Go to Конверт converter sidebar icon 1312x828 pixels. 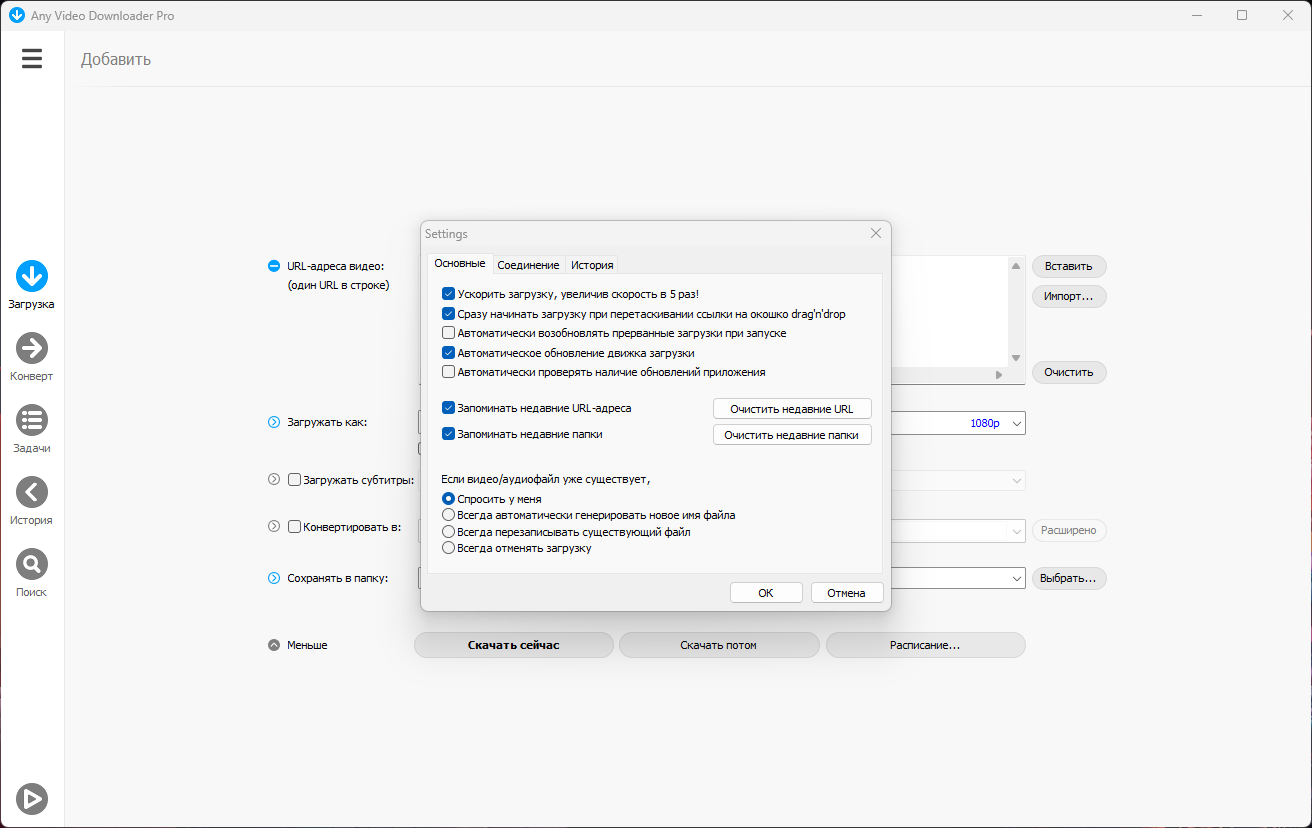pyautogui.click(x=32, y=348)
